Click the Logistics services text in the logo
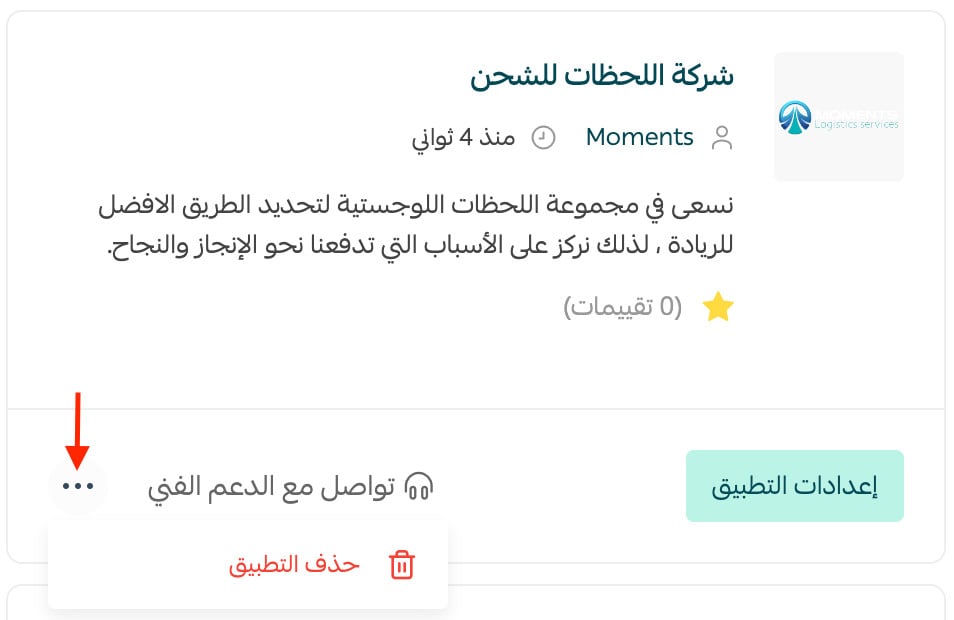Viewport: 954px width, 620px height. (x=856, y=124)
